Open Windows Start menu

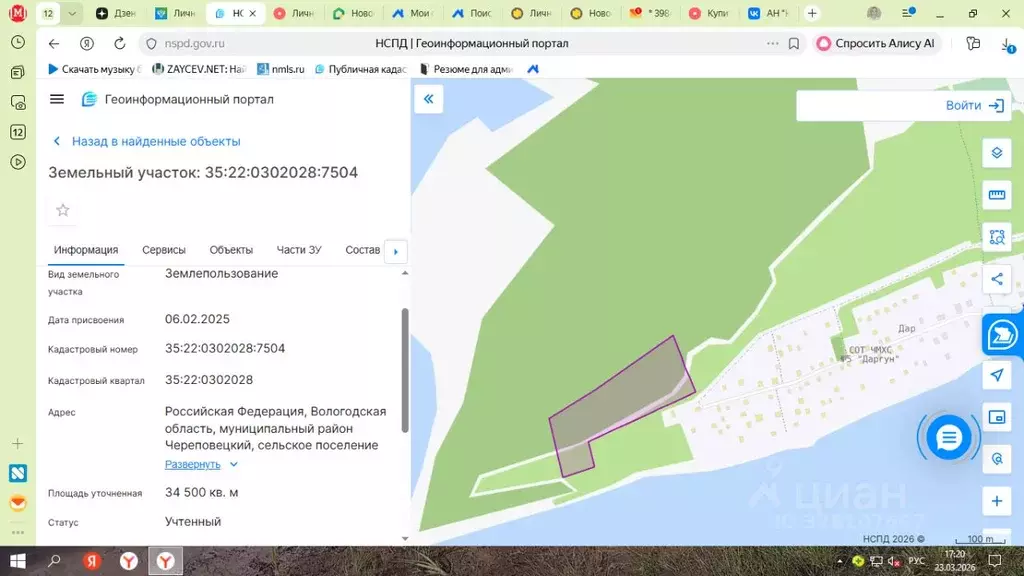click(17, 561)
